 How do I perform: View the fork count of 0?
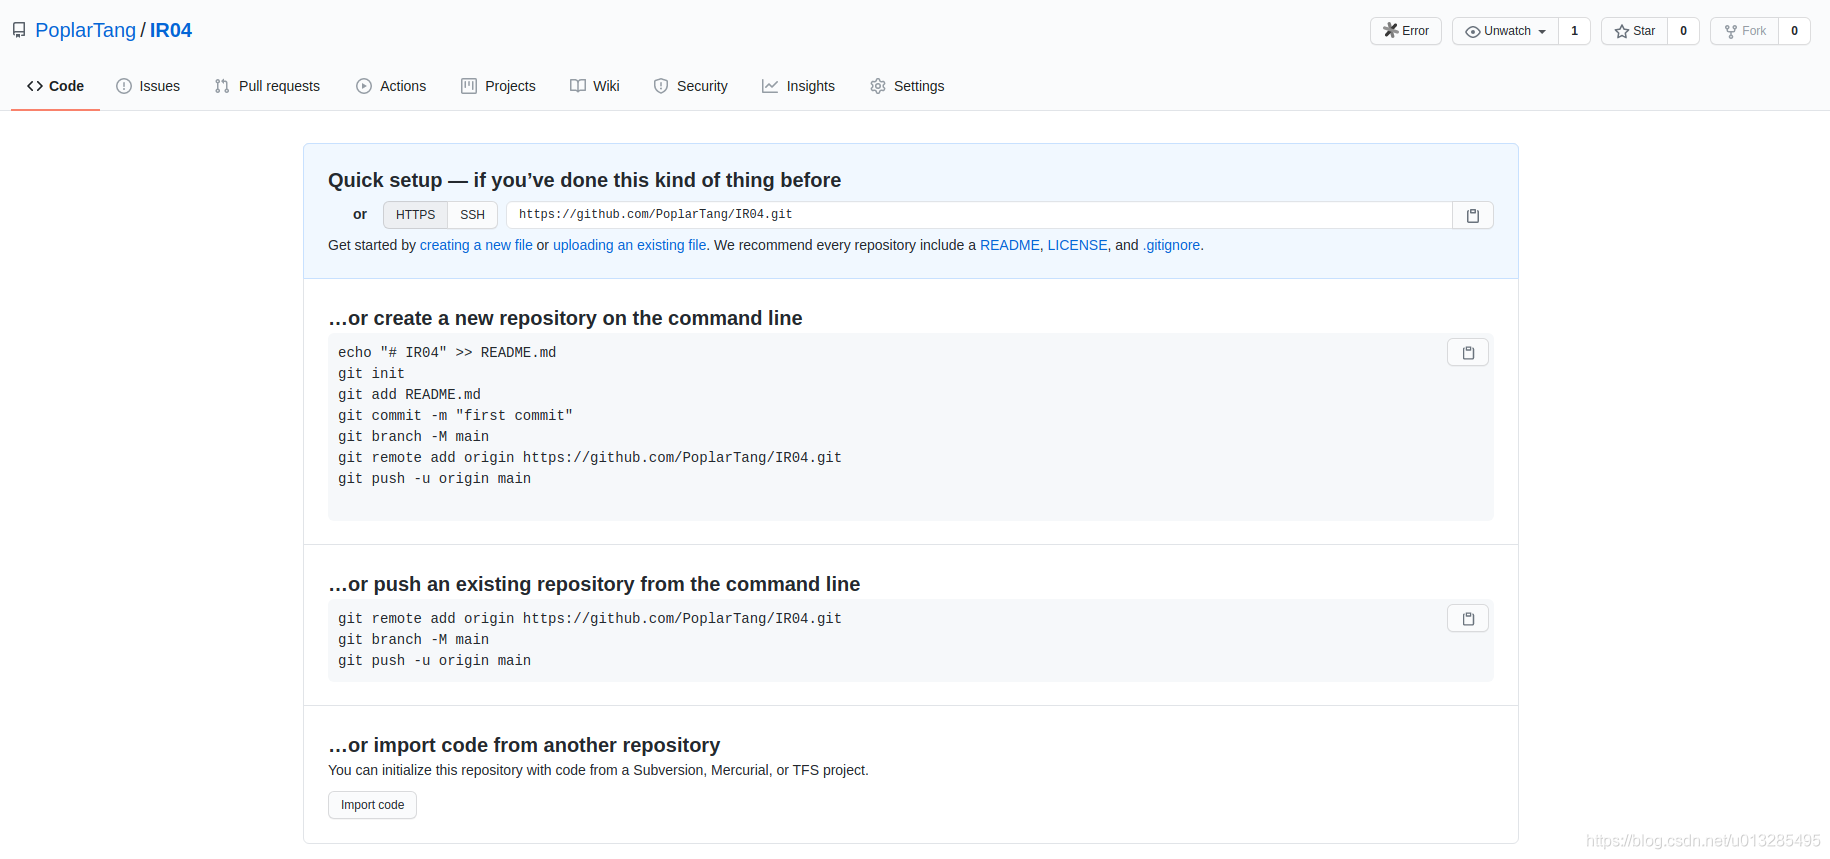point(1794,31)
